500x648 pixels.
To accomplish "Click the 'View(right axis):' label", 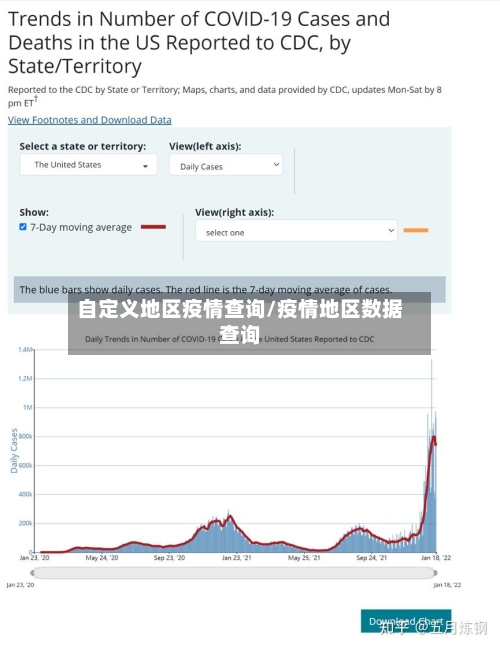I will click(x=234, y=212).
